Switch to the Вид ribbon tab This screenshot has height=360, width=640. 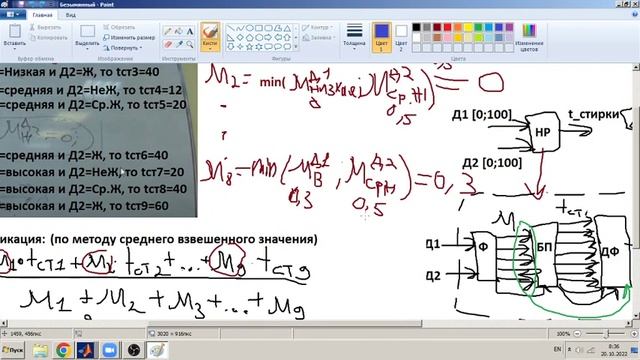(71, 15)
